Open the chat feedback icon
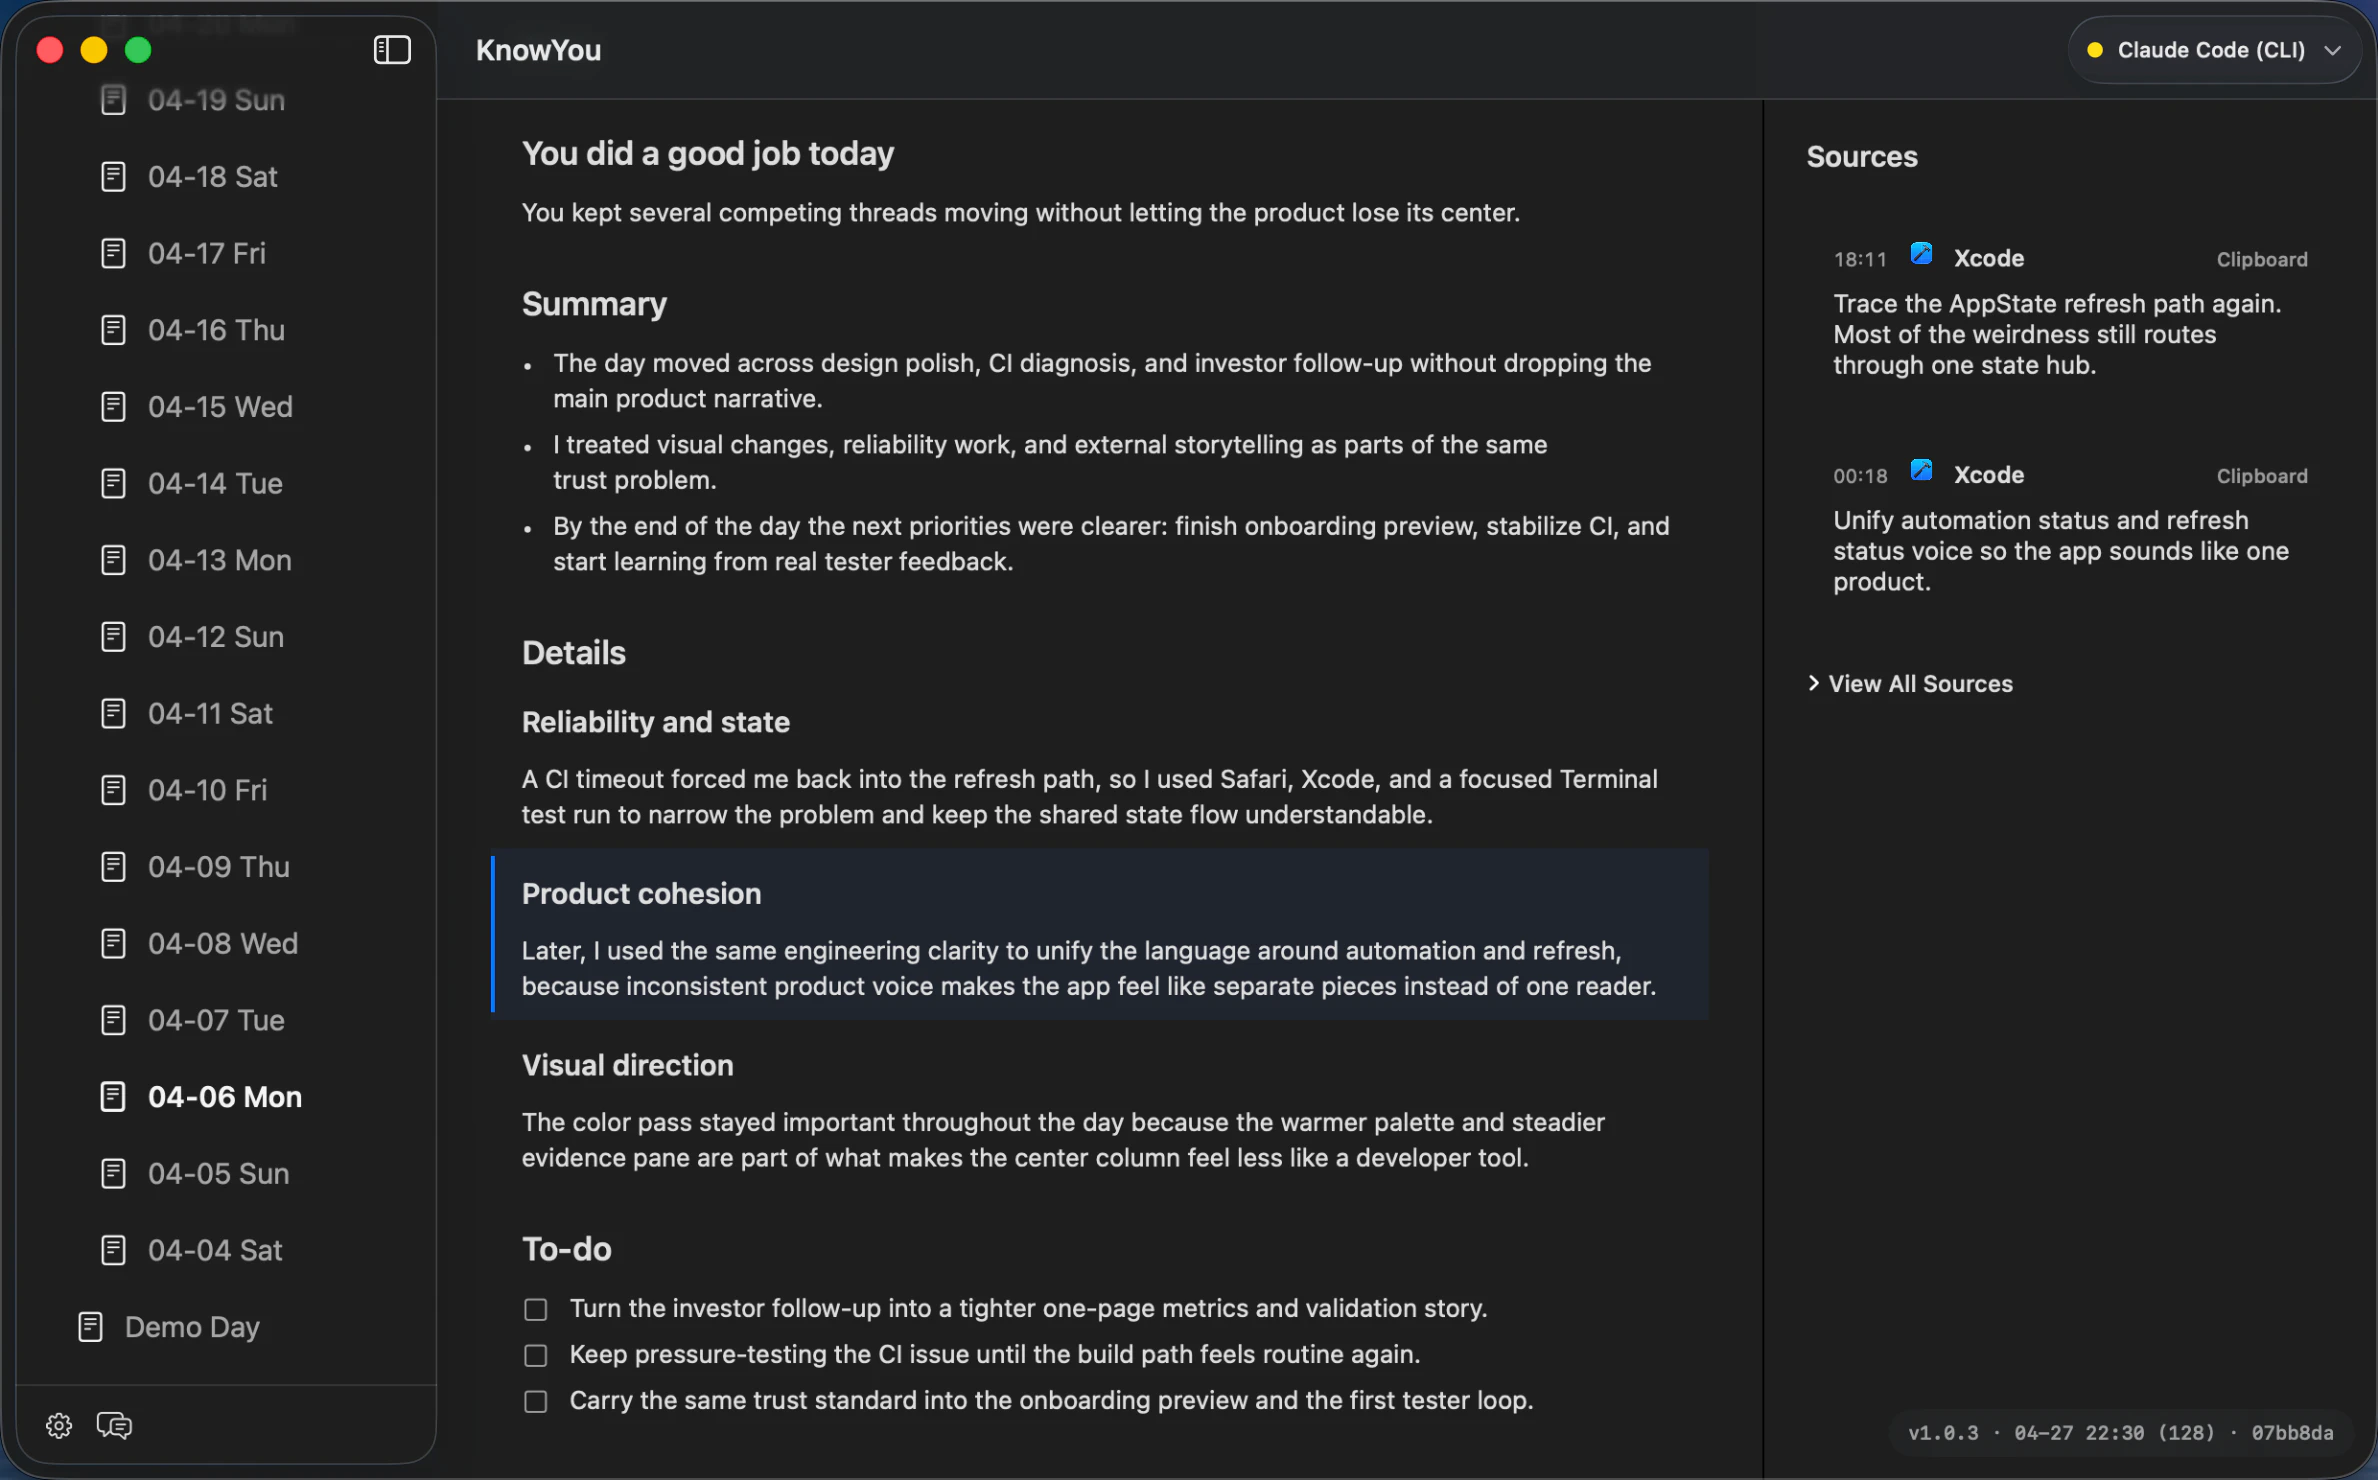 pos(114,1425)
